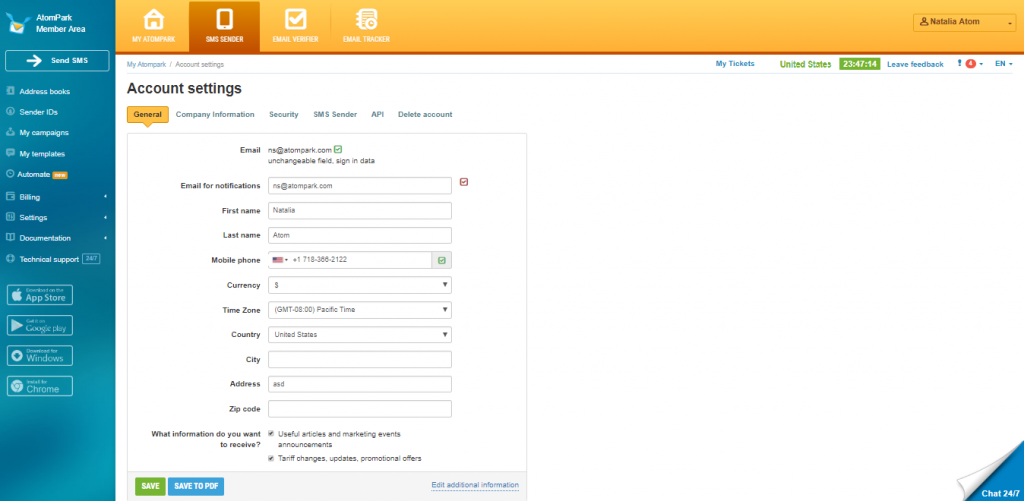The image size is (1024, 501).
Task: Click the red notification email verification checkmark
Action: tap(464, 182)
